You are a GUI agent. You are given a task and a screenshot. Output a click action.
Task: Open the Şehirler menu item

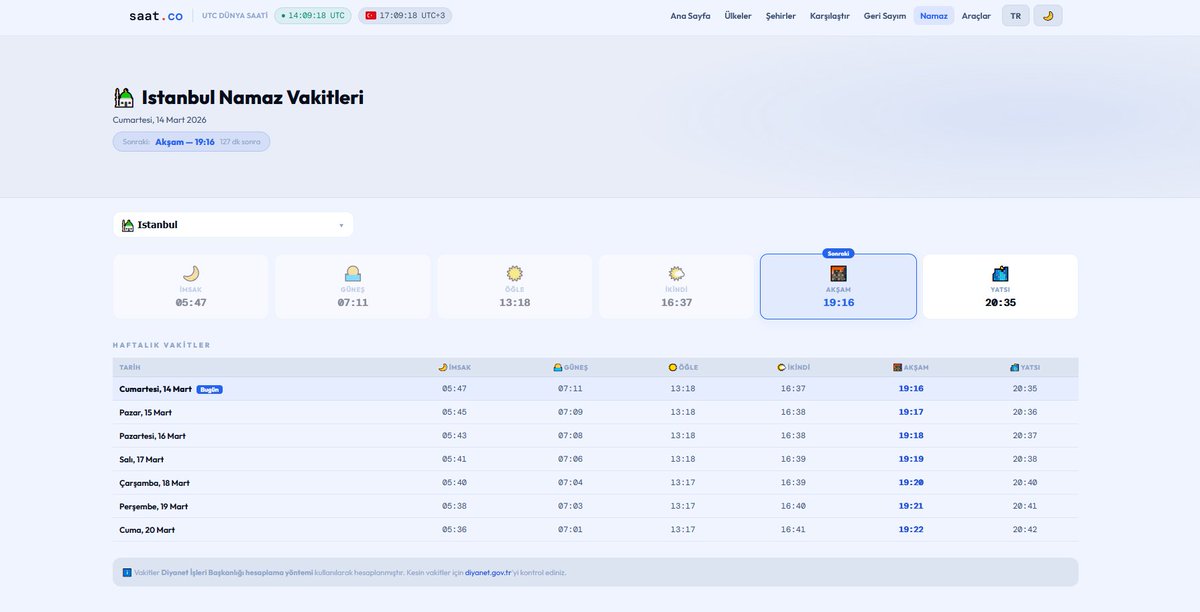pos(781,16)
